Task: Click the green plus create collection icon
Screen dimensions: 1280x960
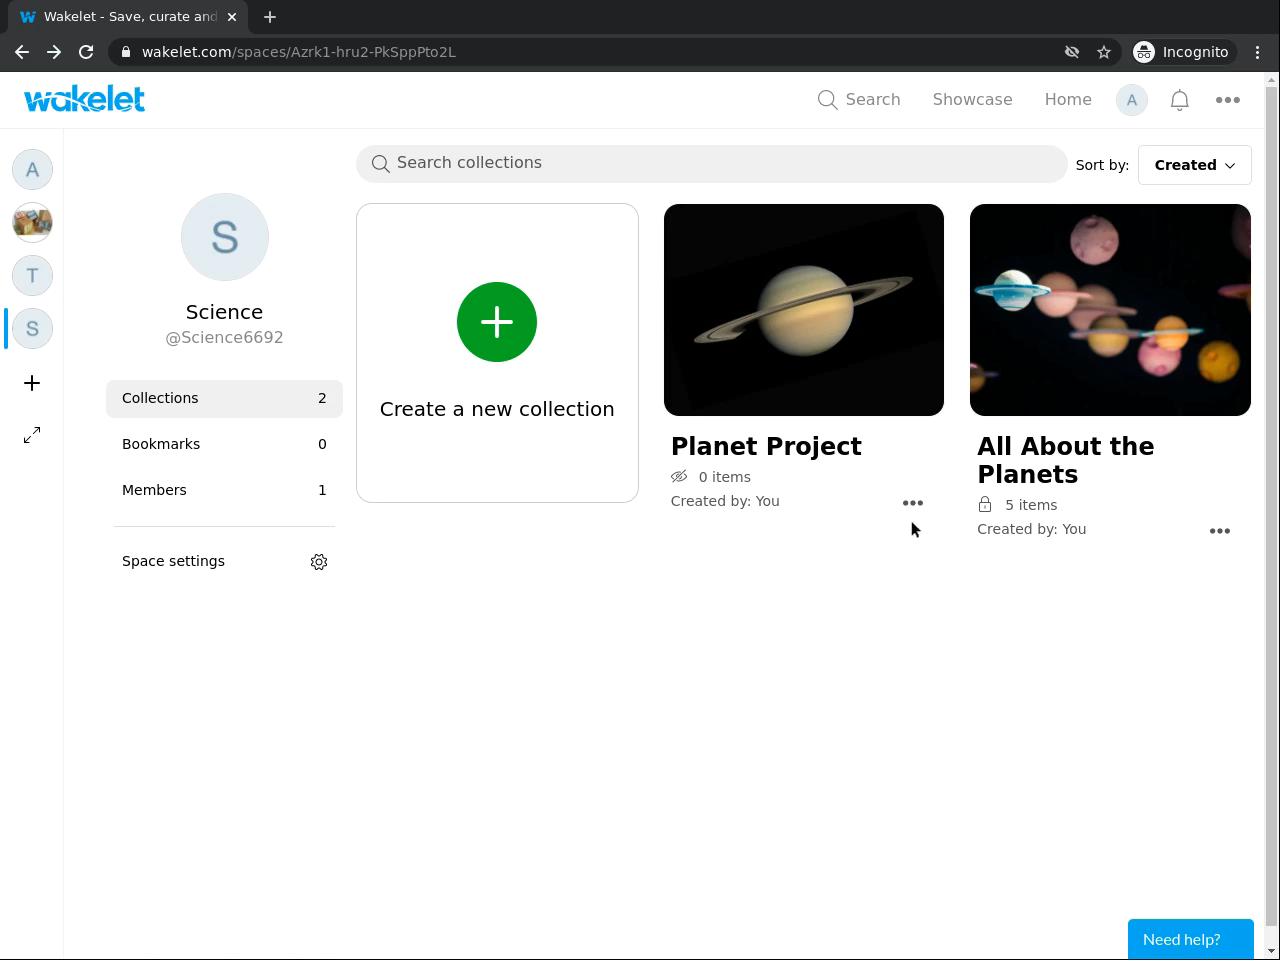Action: click(497, 322)
